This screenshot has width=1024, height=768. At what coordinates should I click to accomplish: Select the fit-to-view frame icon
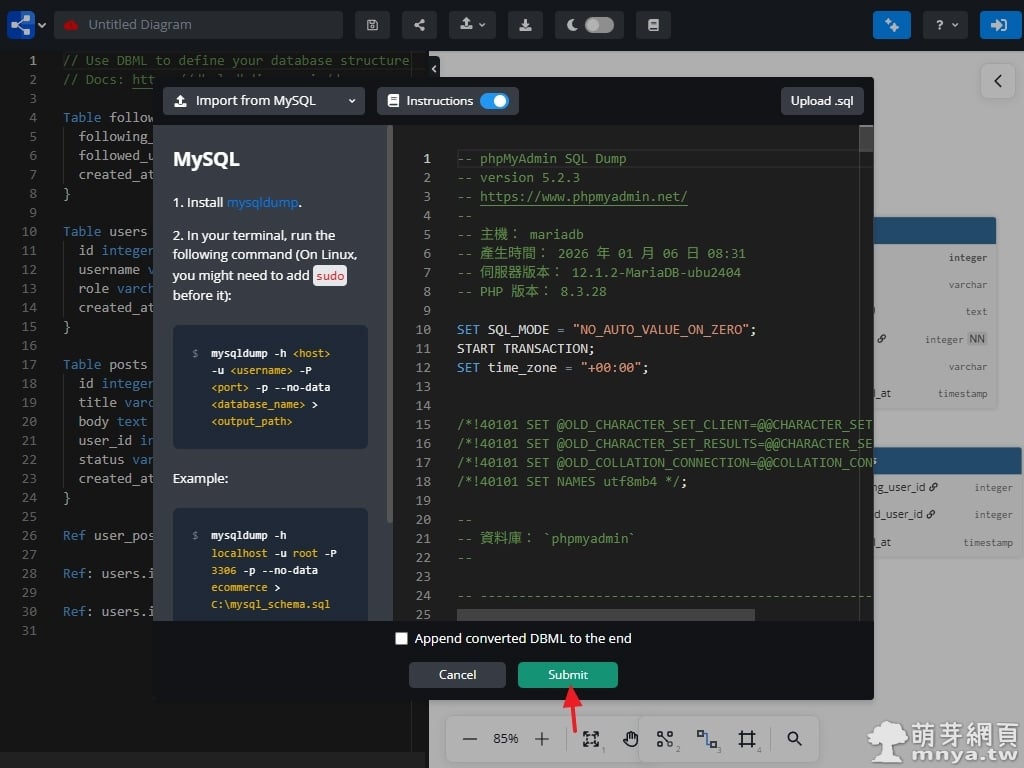pyautogui.click(x=591, y=739)
